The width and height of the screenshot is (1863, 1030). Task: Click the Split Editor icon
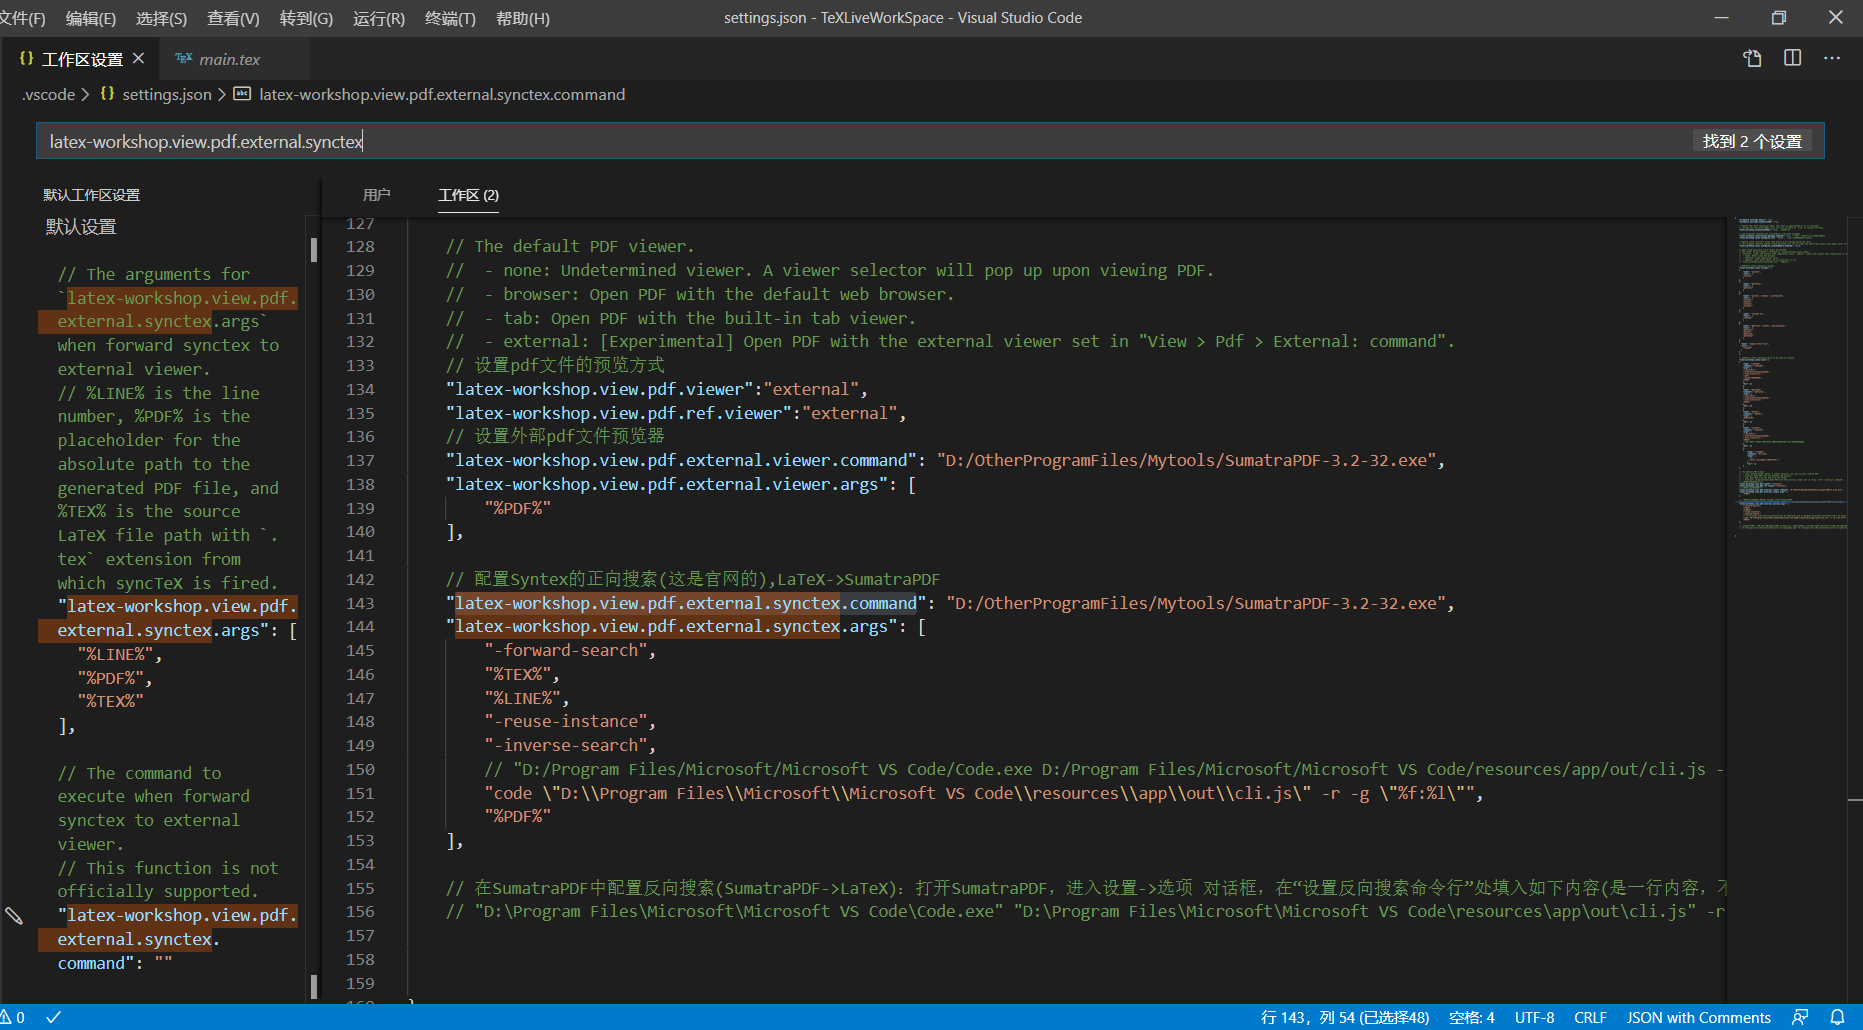point(1791,58)
